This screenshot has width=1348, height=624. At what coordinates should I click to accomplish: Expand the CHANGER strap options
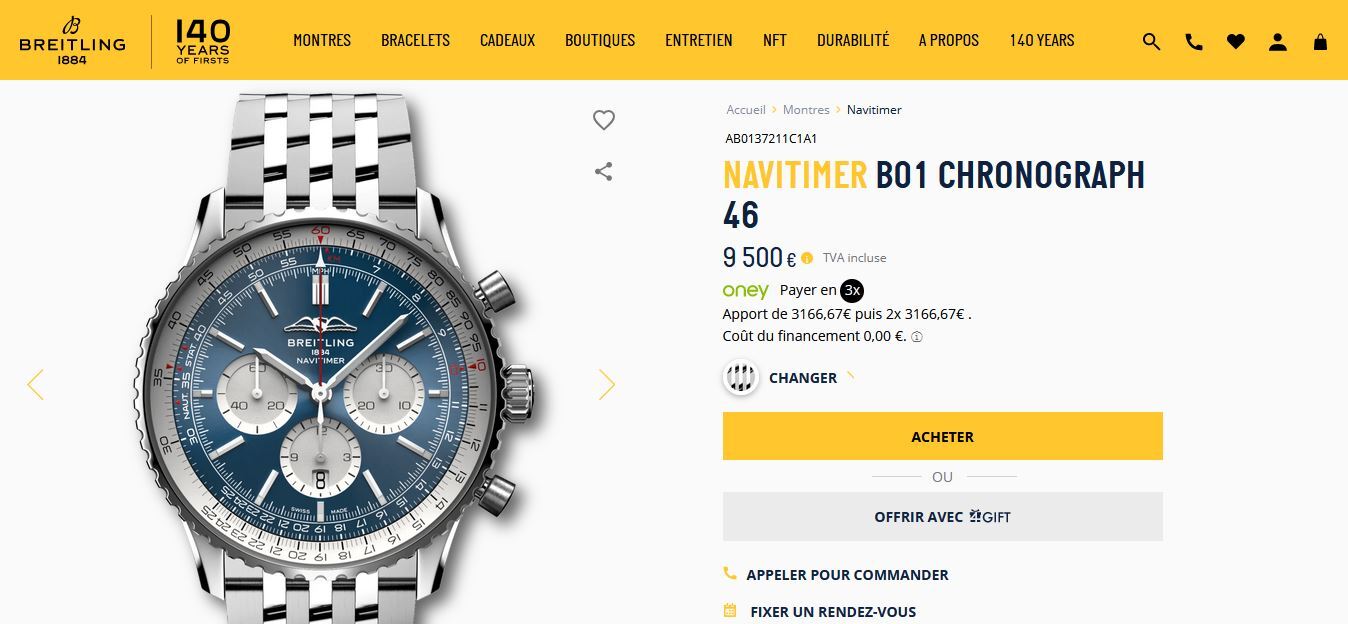tap(803, 378)
